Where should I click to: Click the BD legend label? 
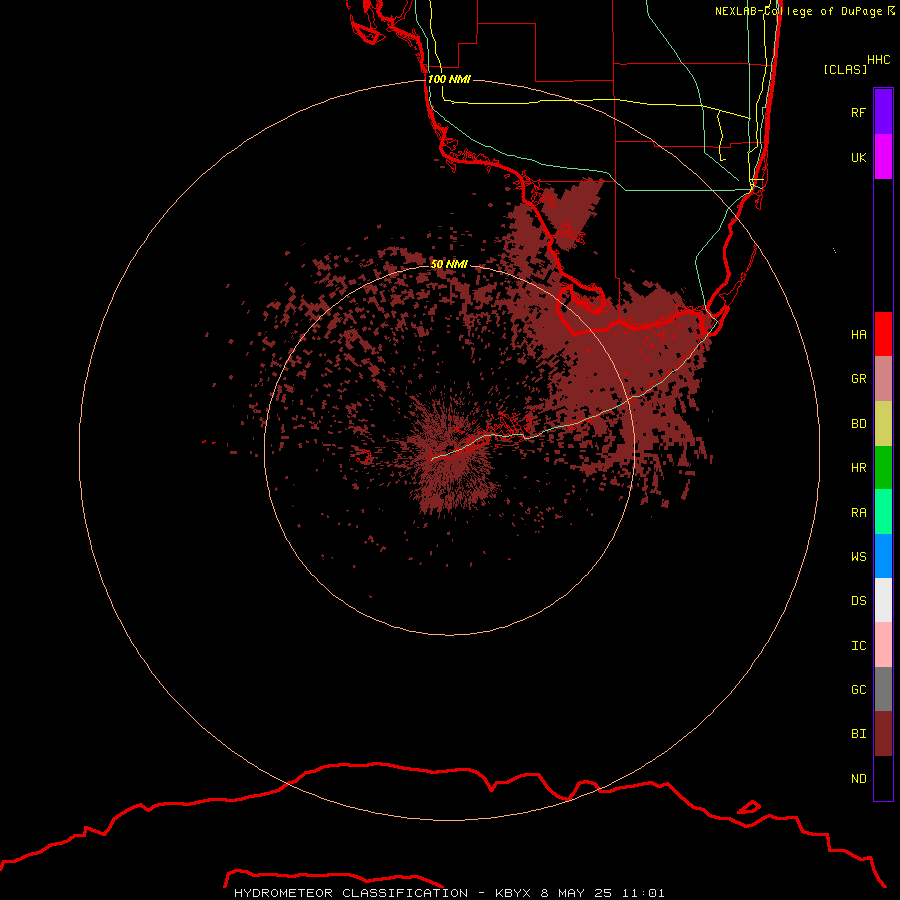click(x=858, y=424)
